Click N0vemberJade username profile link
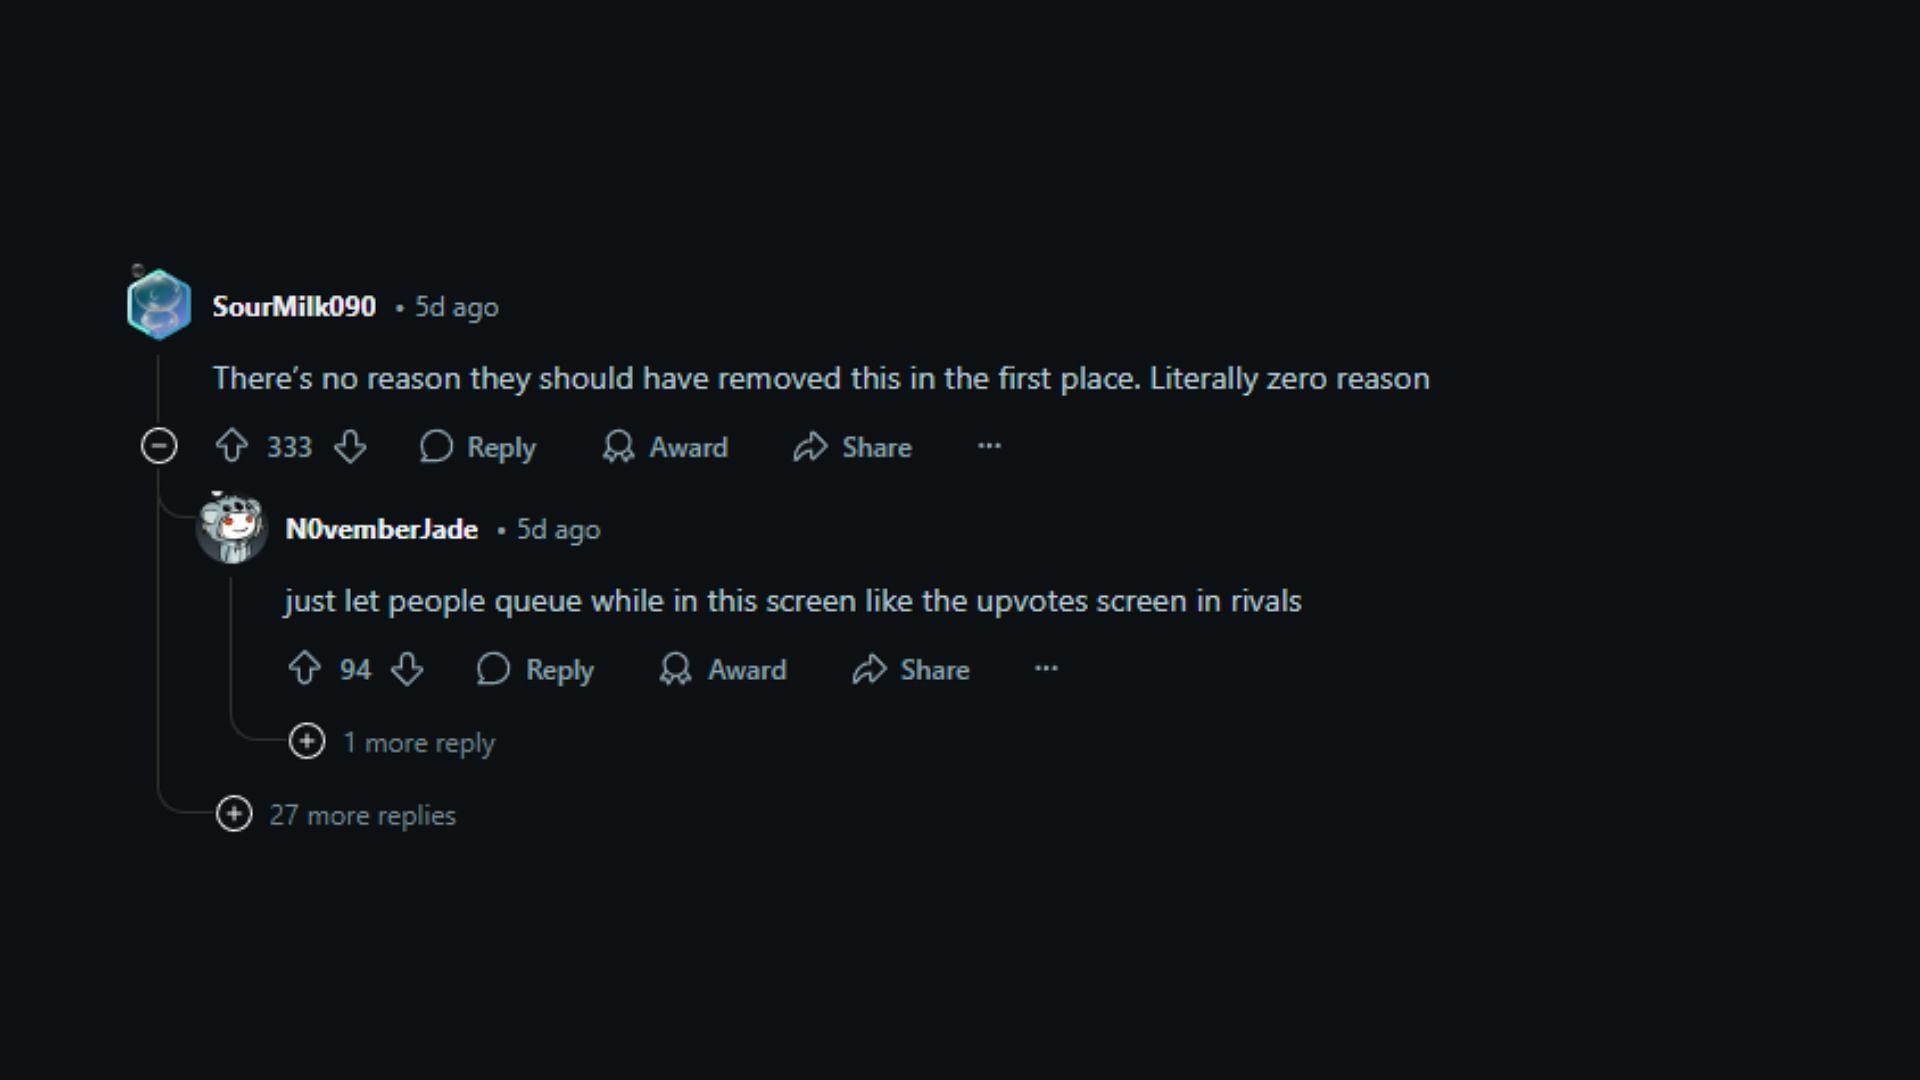1920x1080 pixels. pyautogui.click(x=380, y=527)
